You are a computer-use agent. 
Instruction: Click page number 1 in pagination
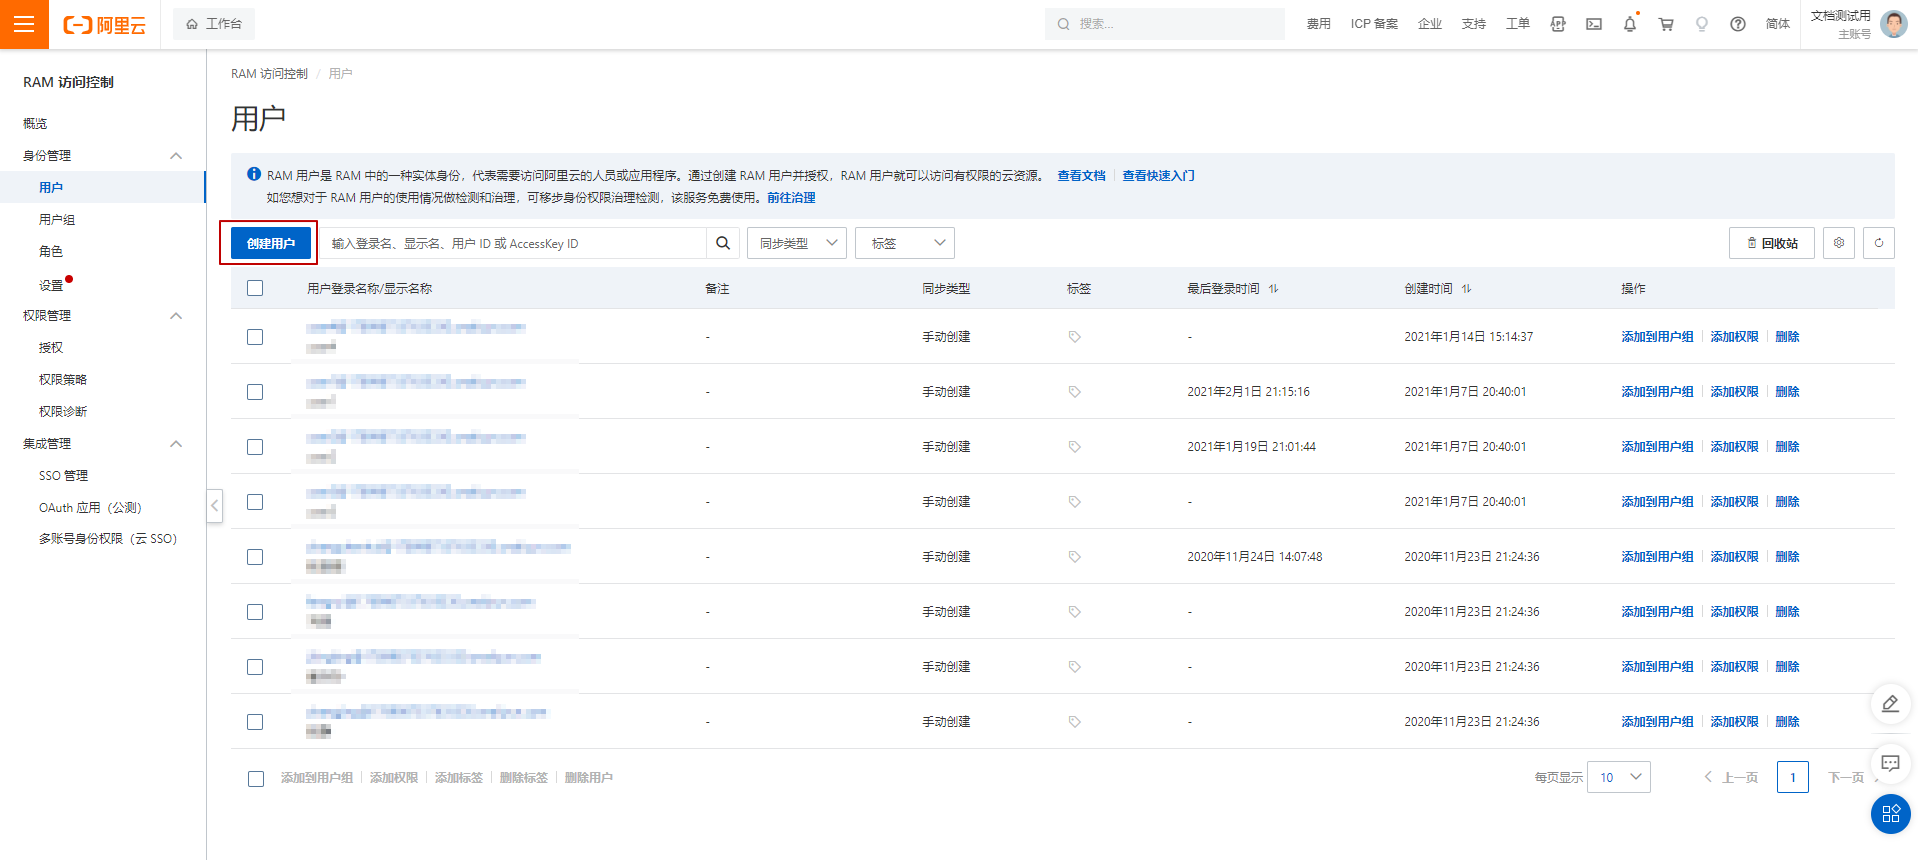1793,777
